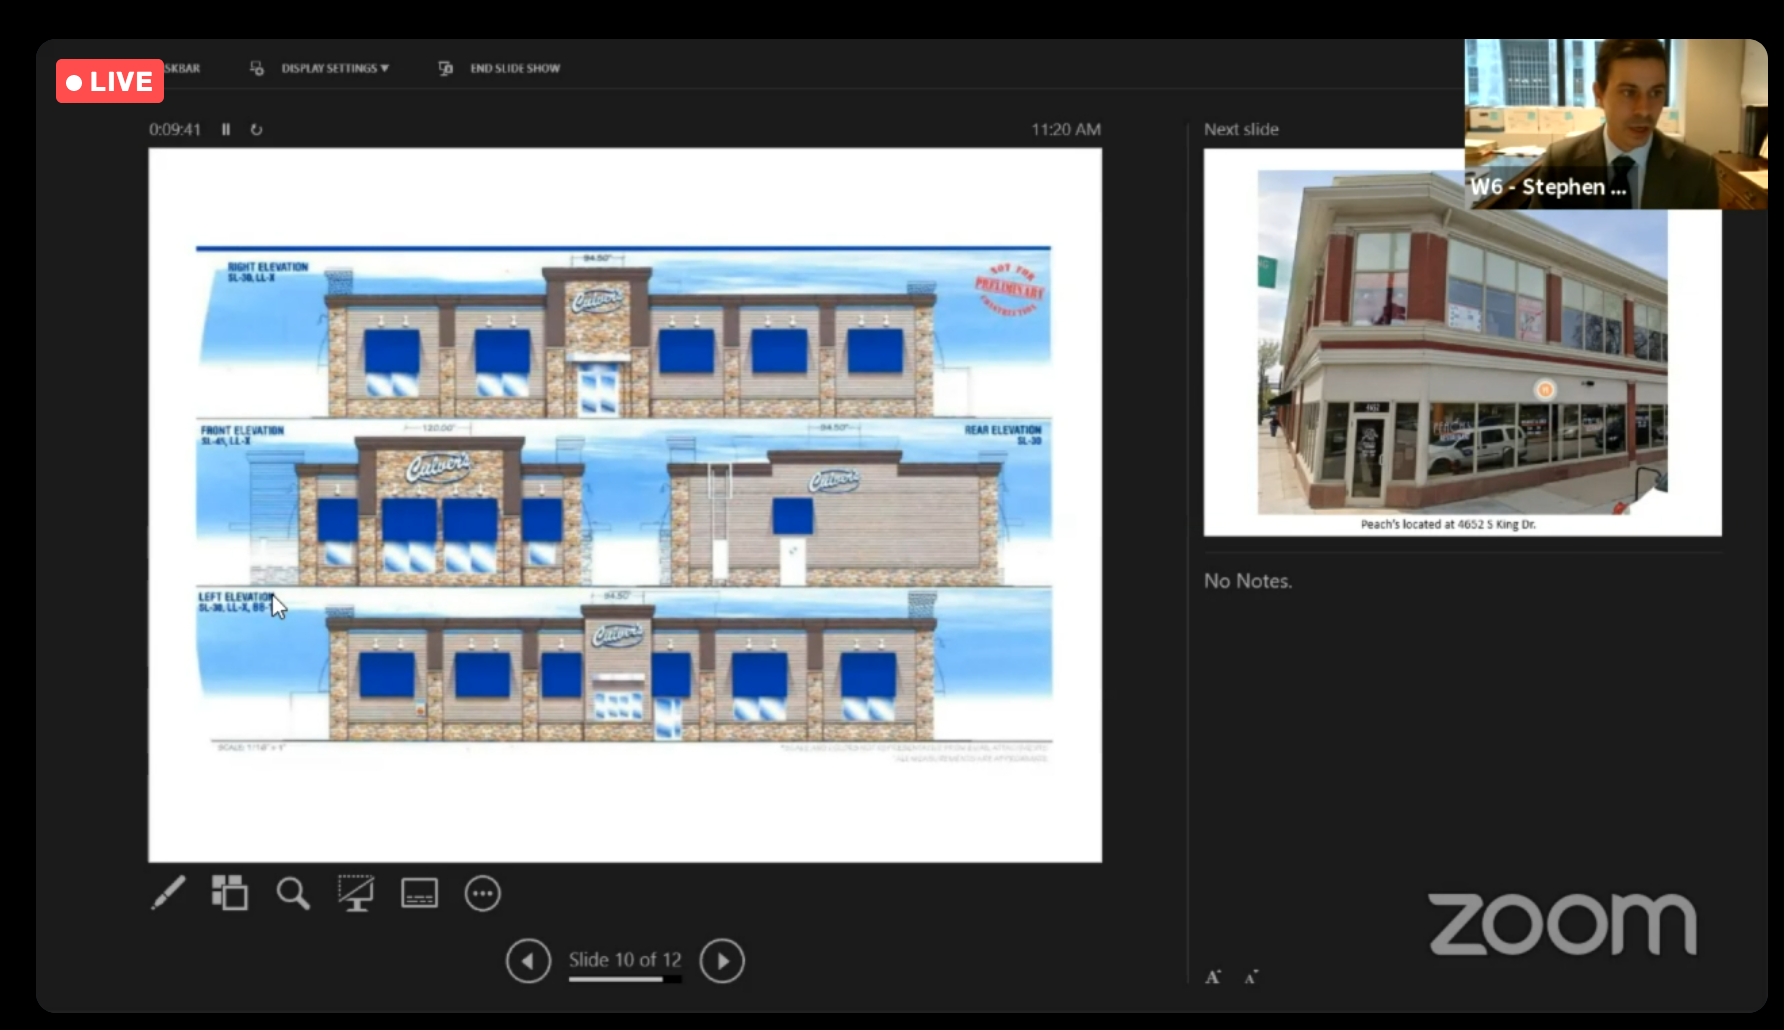
Task: Open the See all slides grid view
Action: coord(229,893)
